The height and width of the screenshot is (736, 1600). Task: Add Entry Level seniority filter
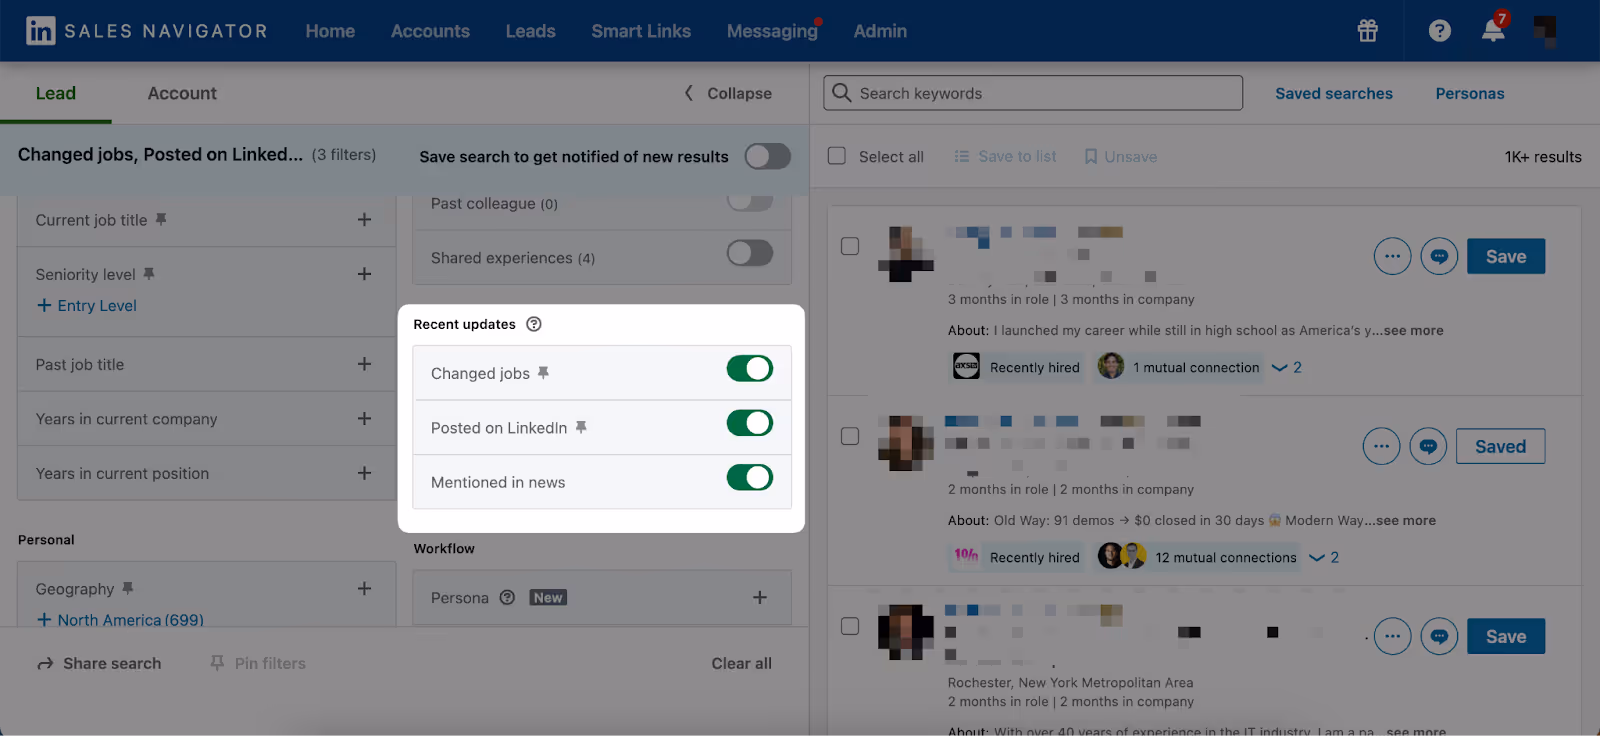tap(87, 305)
